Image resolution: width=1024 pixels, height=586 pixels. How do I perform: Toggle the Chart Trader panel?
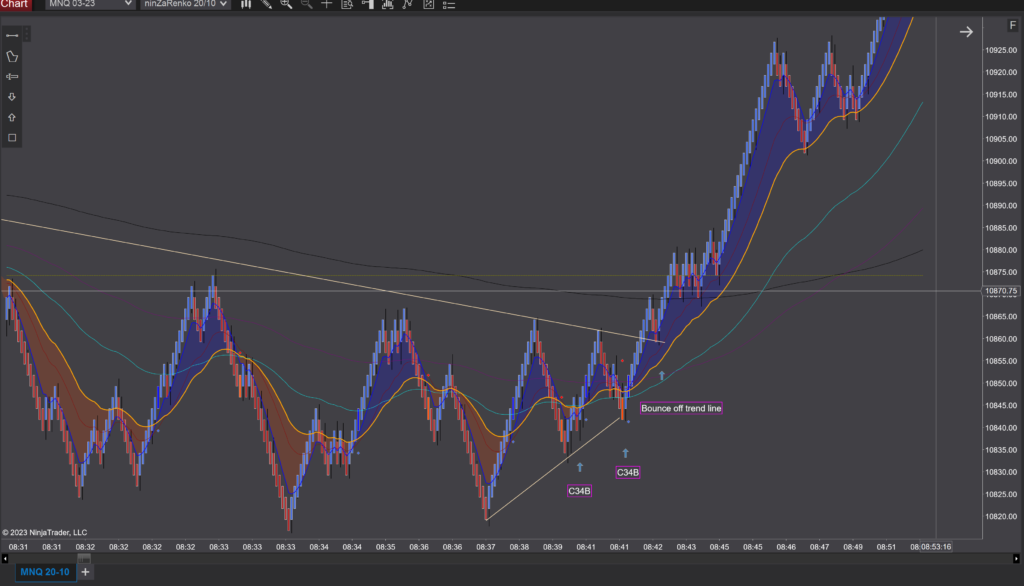[368, 6]
